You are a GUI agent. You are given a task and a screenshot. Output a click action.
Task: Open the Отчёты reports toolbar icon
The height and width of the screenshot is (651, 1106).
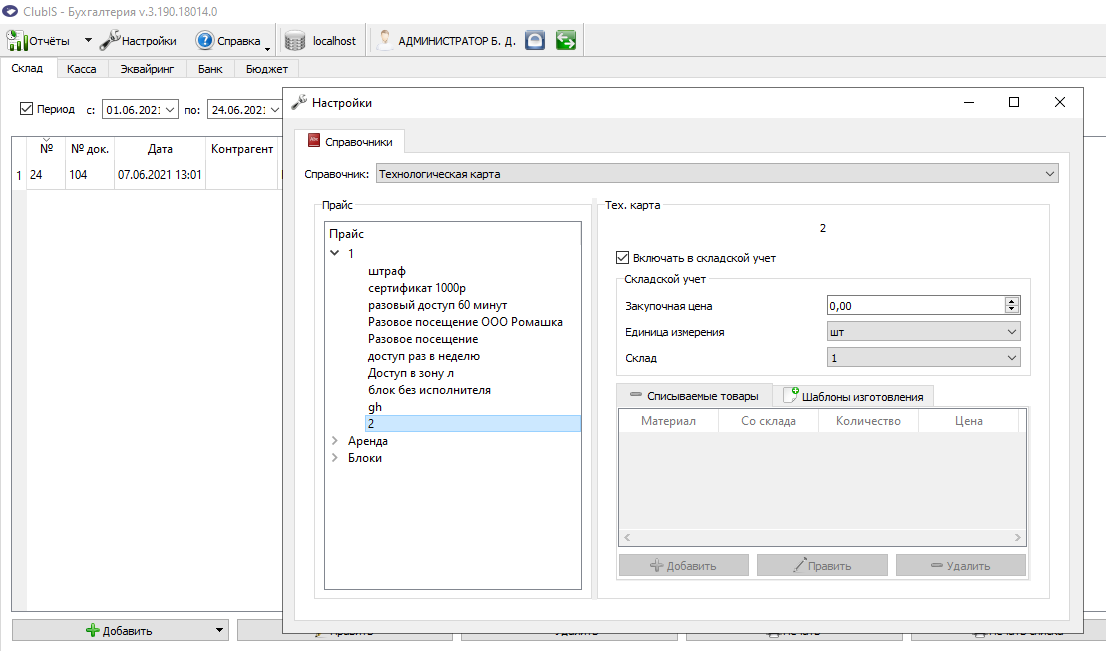16,41
